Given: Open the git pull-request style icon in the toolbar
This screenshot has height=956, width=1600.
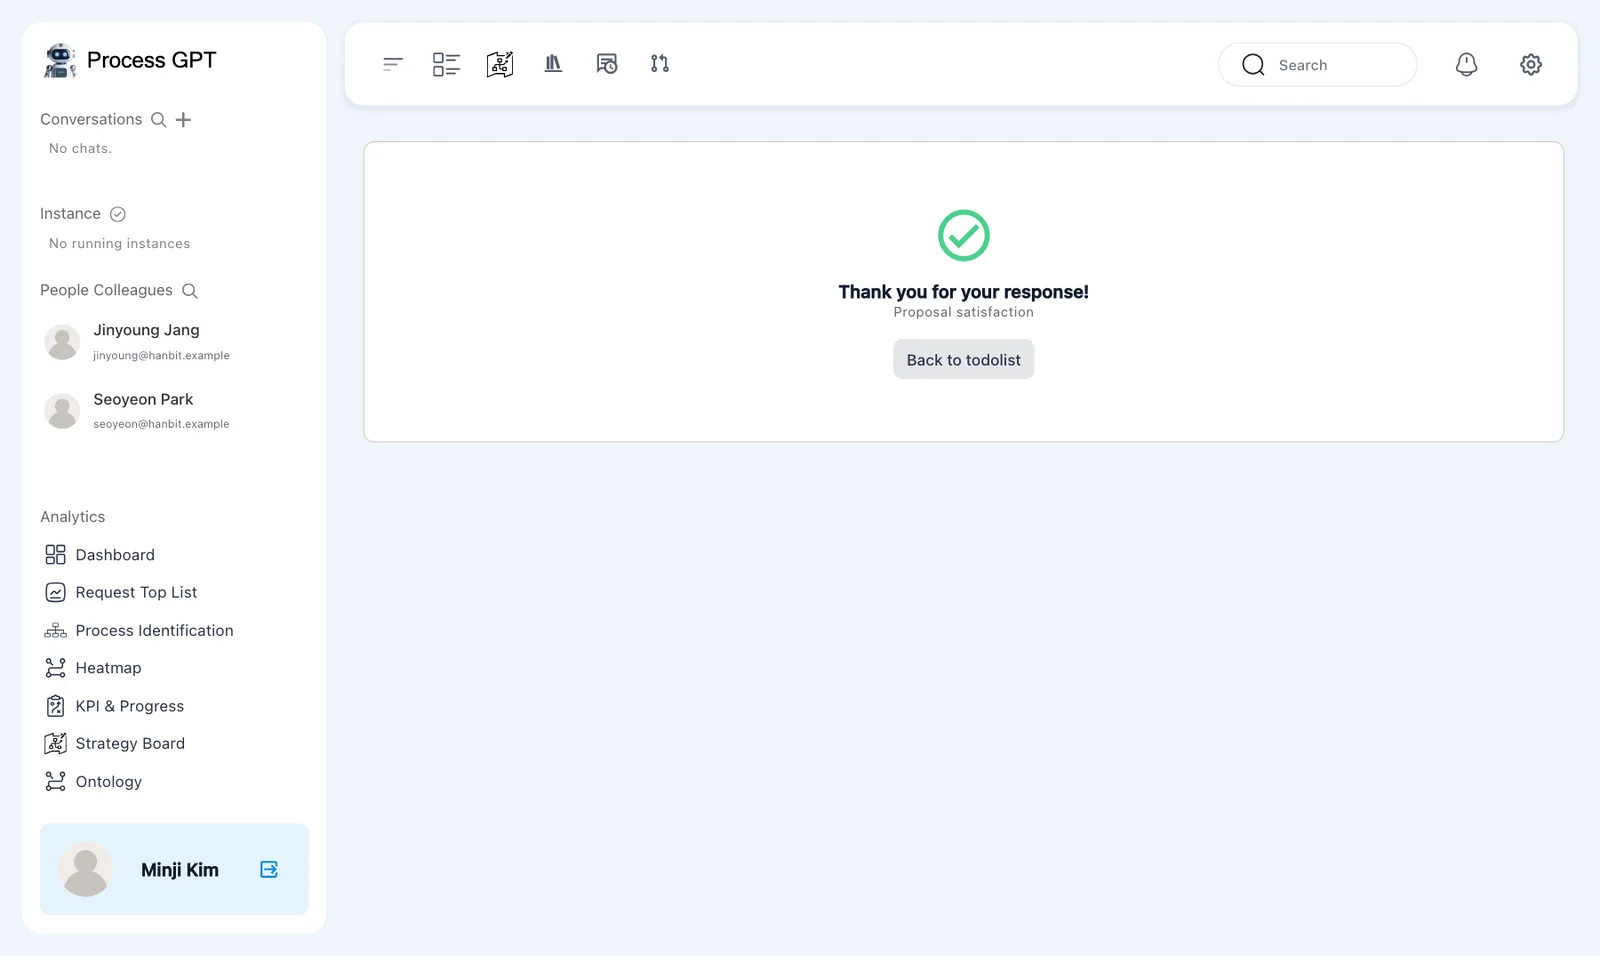Looking at the screenshot, I should click(660, 64).
